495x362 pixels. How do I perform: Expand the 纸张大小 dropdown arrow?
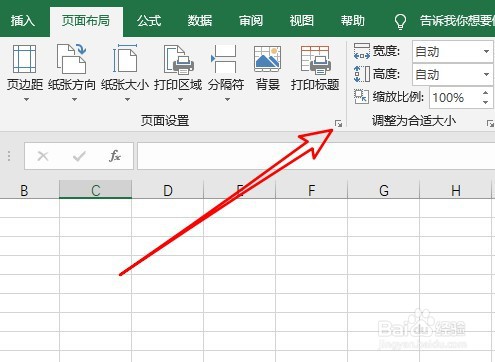pos(127,99)
